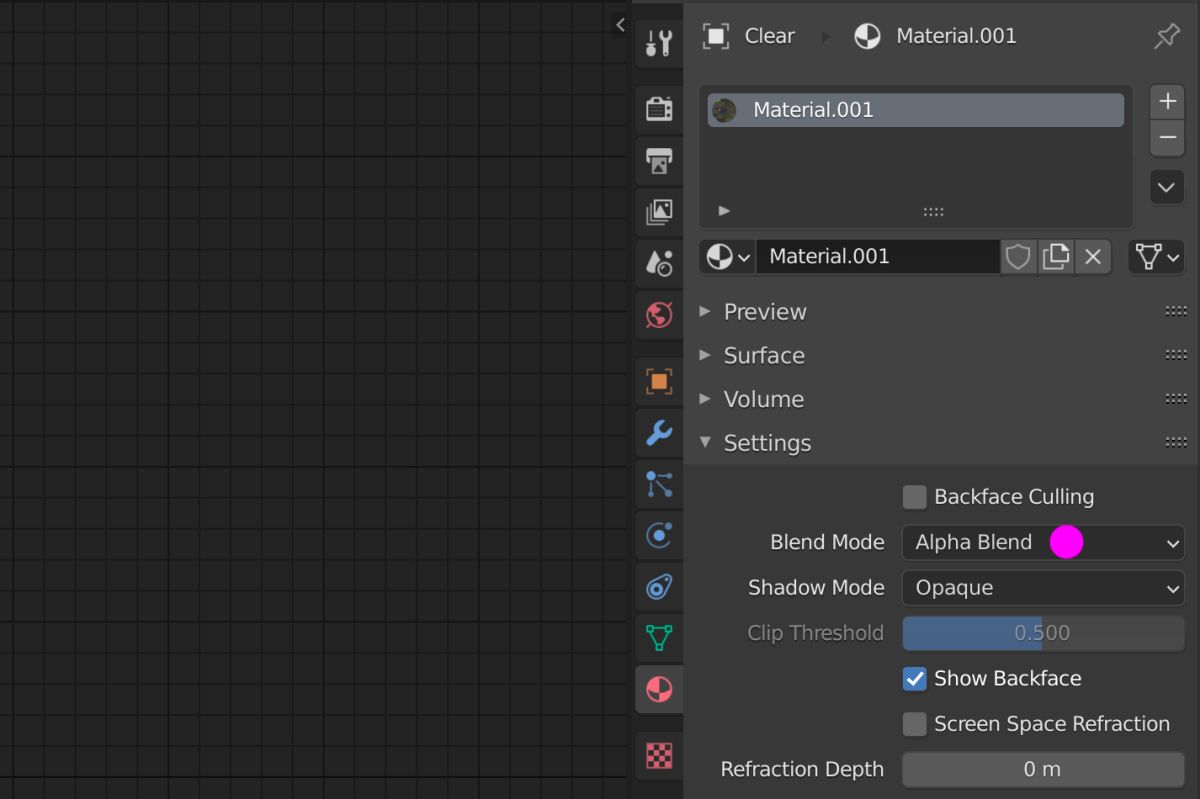Image resolution: width=1200 pixels, height=799 pixels.
Task: Open the View Layer properties tab
Action: (659, 212)
